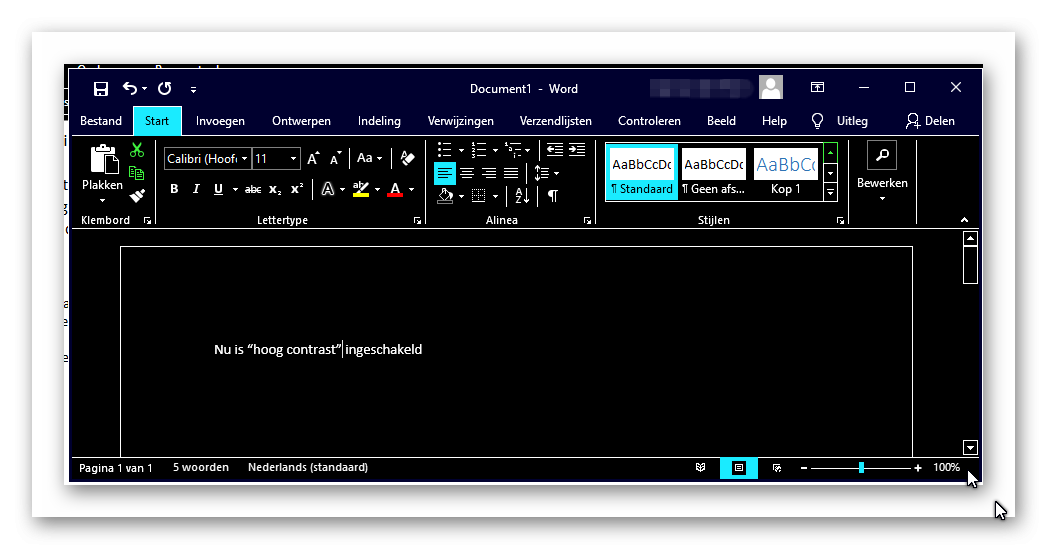Toggle Underline formatting
The image size is (1047, 549).
click(218, 189)
